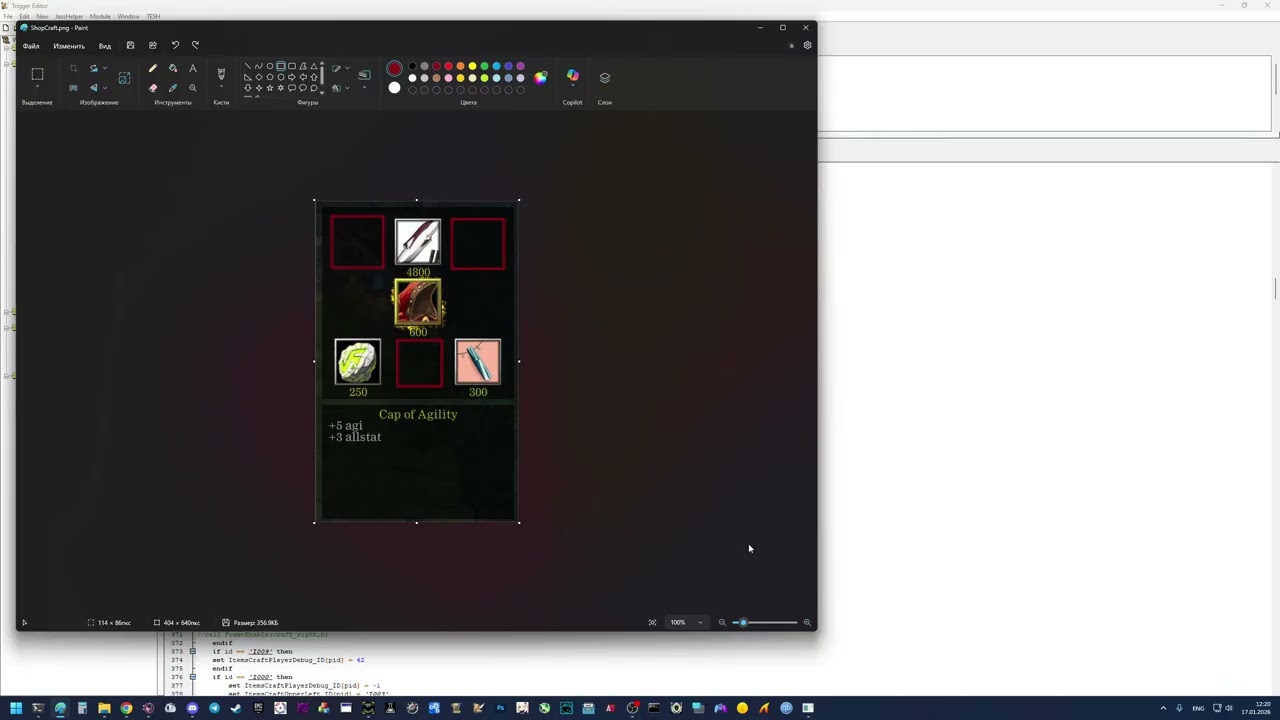Choose the Rectangle shape

281,66
